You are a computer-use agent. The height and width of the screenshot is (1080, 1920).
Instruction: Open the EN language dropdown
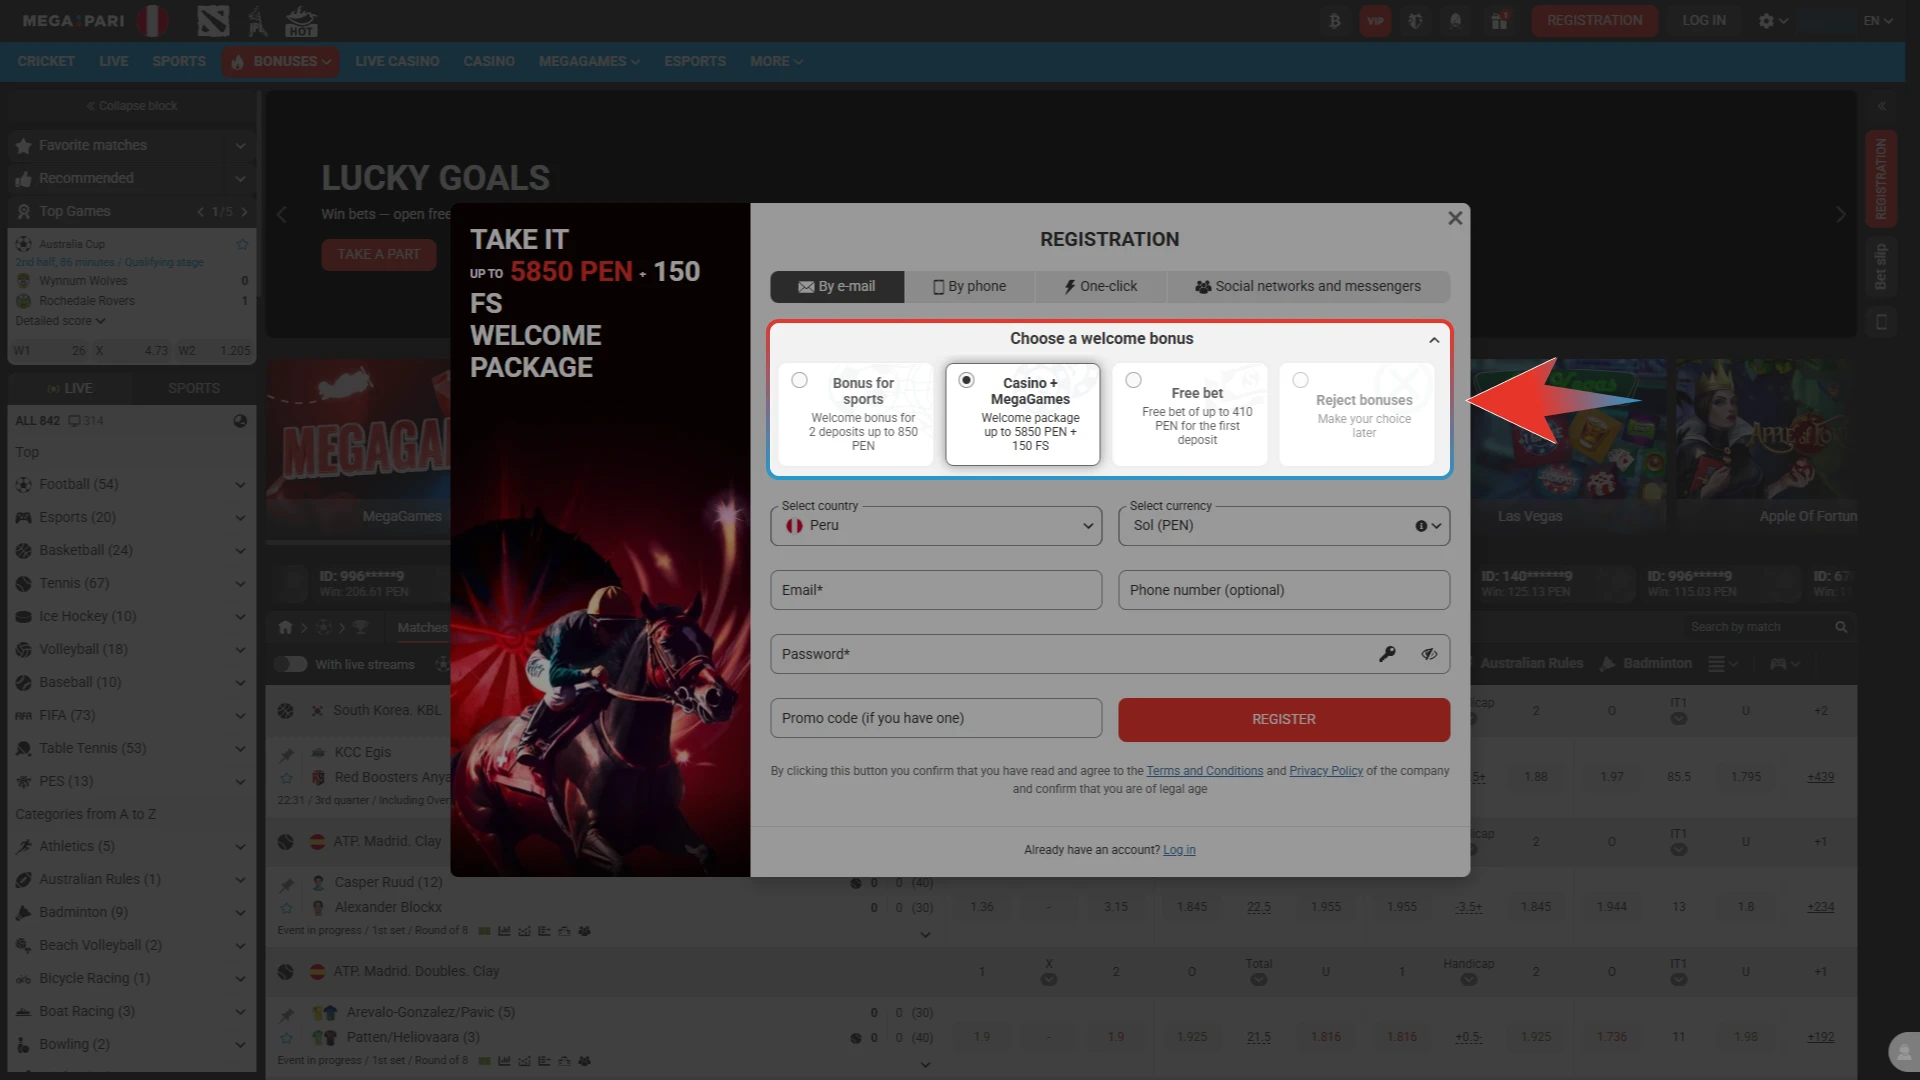tap(1878, 21)
